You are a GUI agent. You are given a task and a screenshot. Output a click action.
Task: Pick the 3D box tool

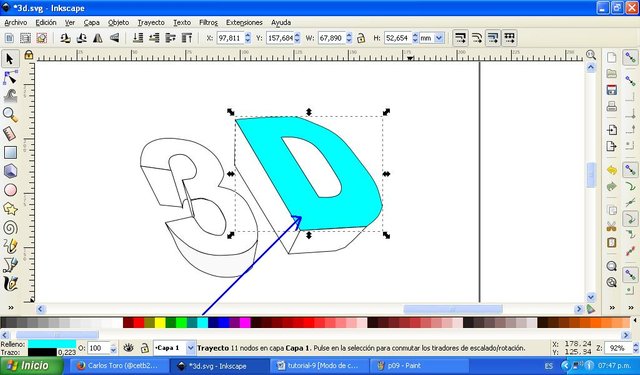coord(10,171)
